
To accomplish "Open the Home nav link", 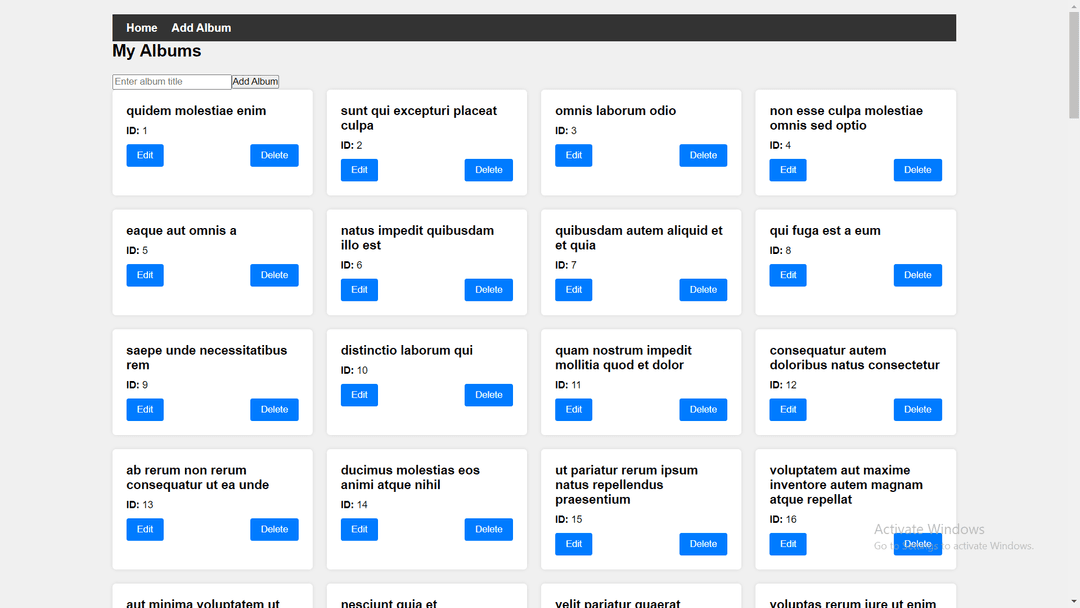I will pyautogui.click(x=142, y=28).
